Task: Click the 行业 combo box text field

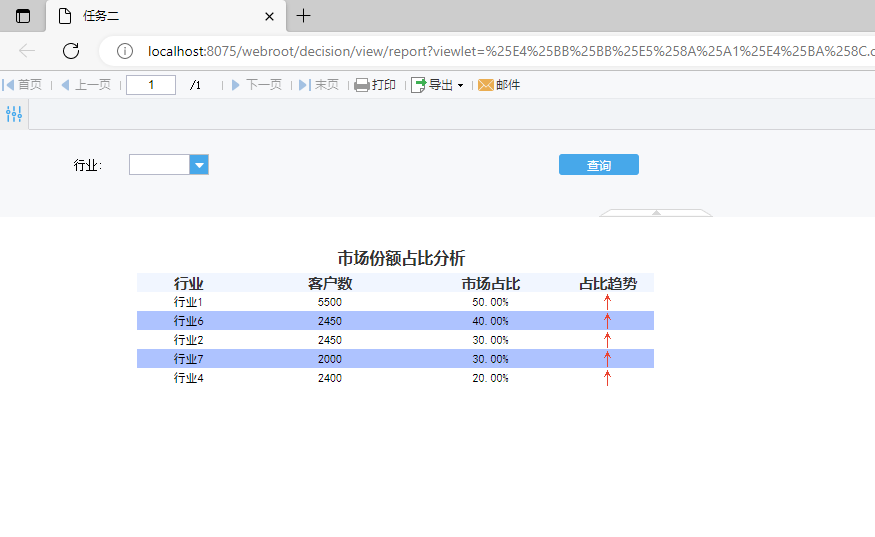Action: [160, 165]
